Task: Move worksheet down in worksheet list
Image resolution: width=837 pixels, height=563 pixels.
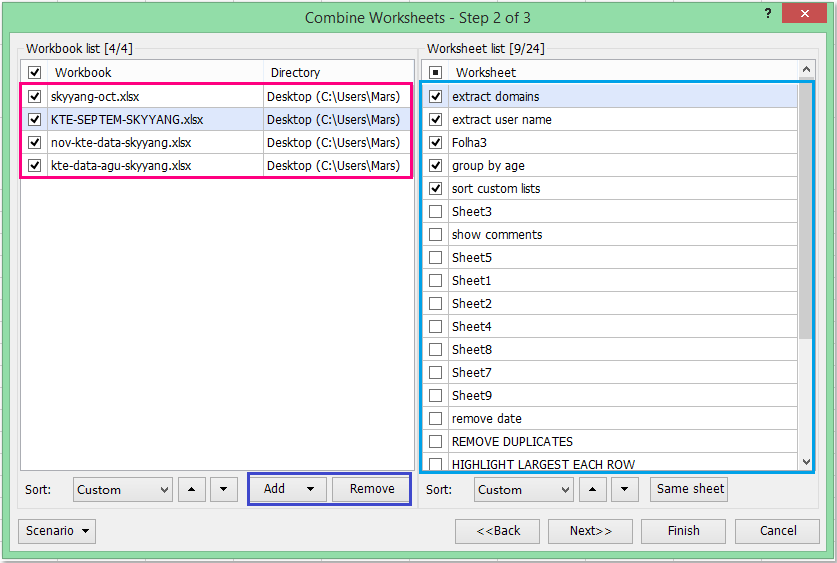Action: 625,490
